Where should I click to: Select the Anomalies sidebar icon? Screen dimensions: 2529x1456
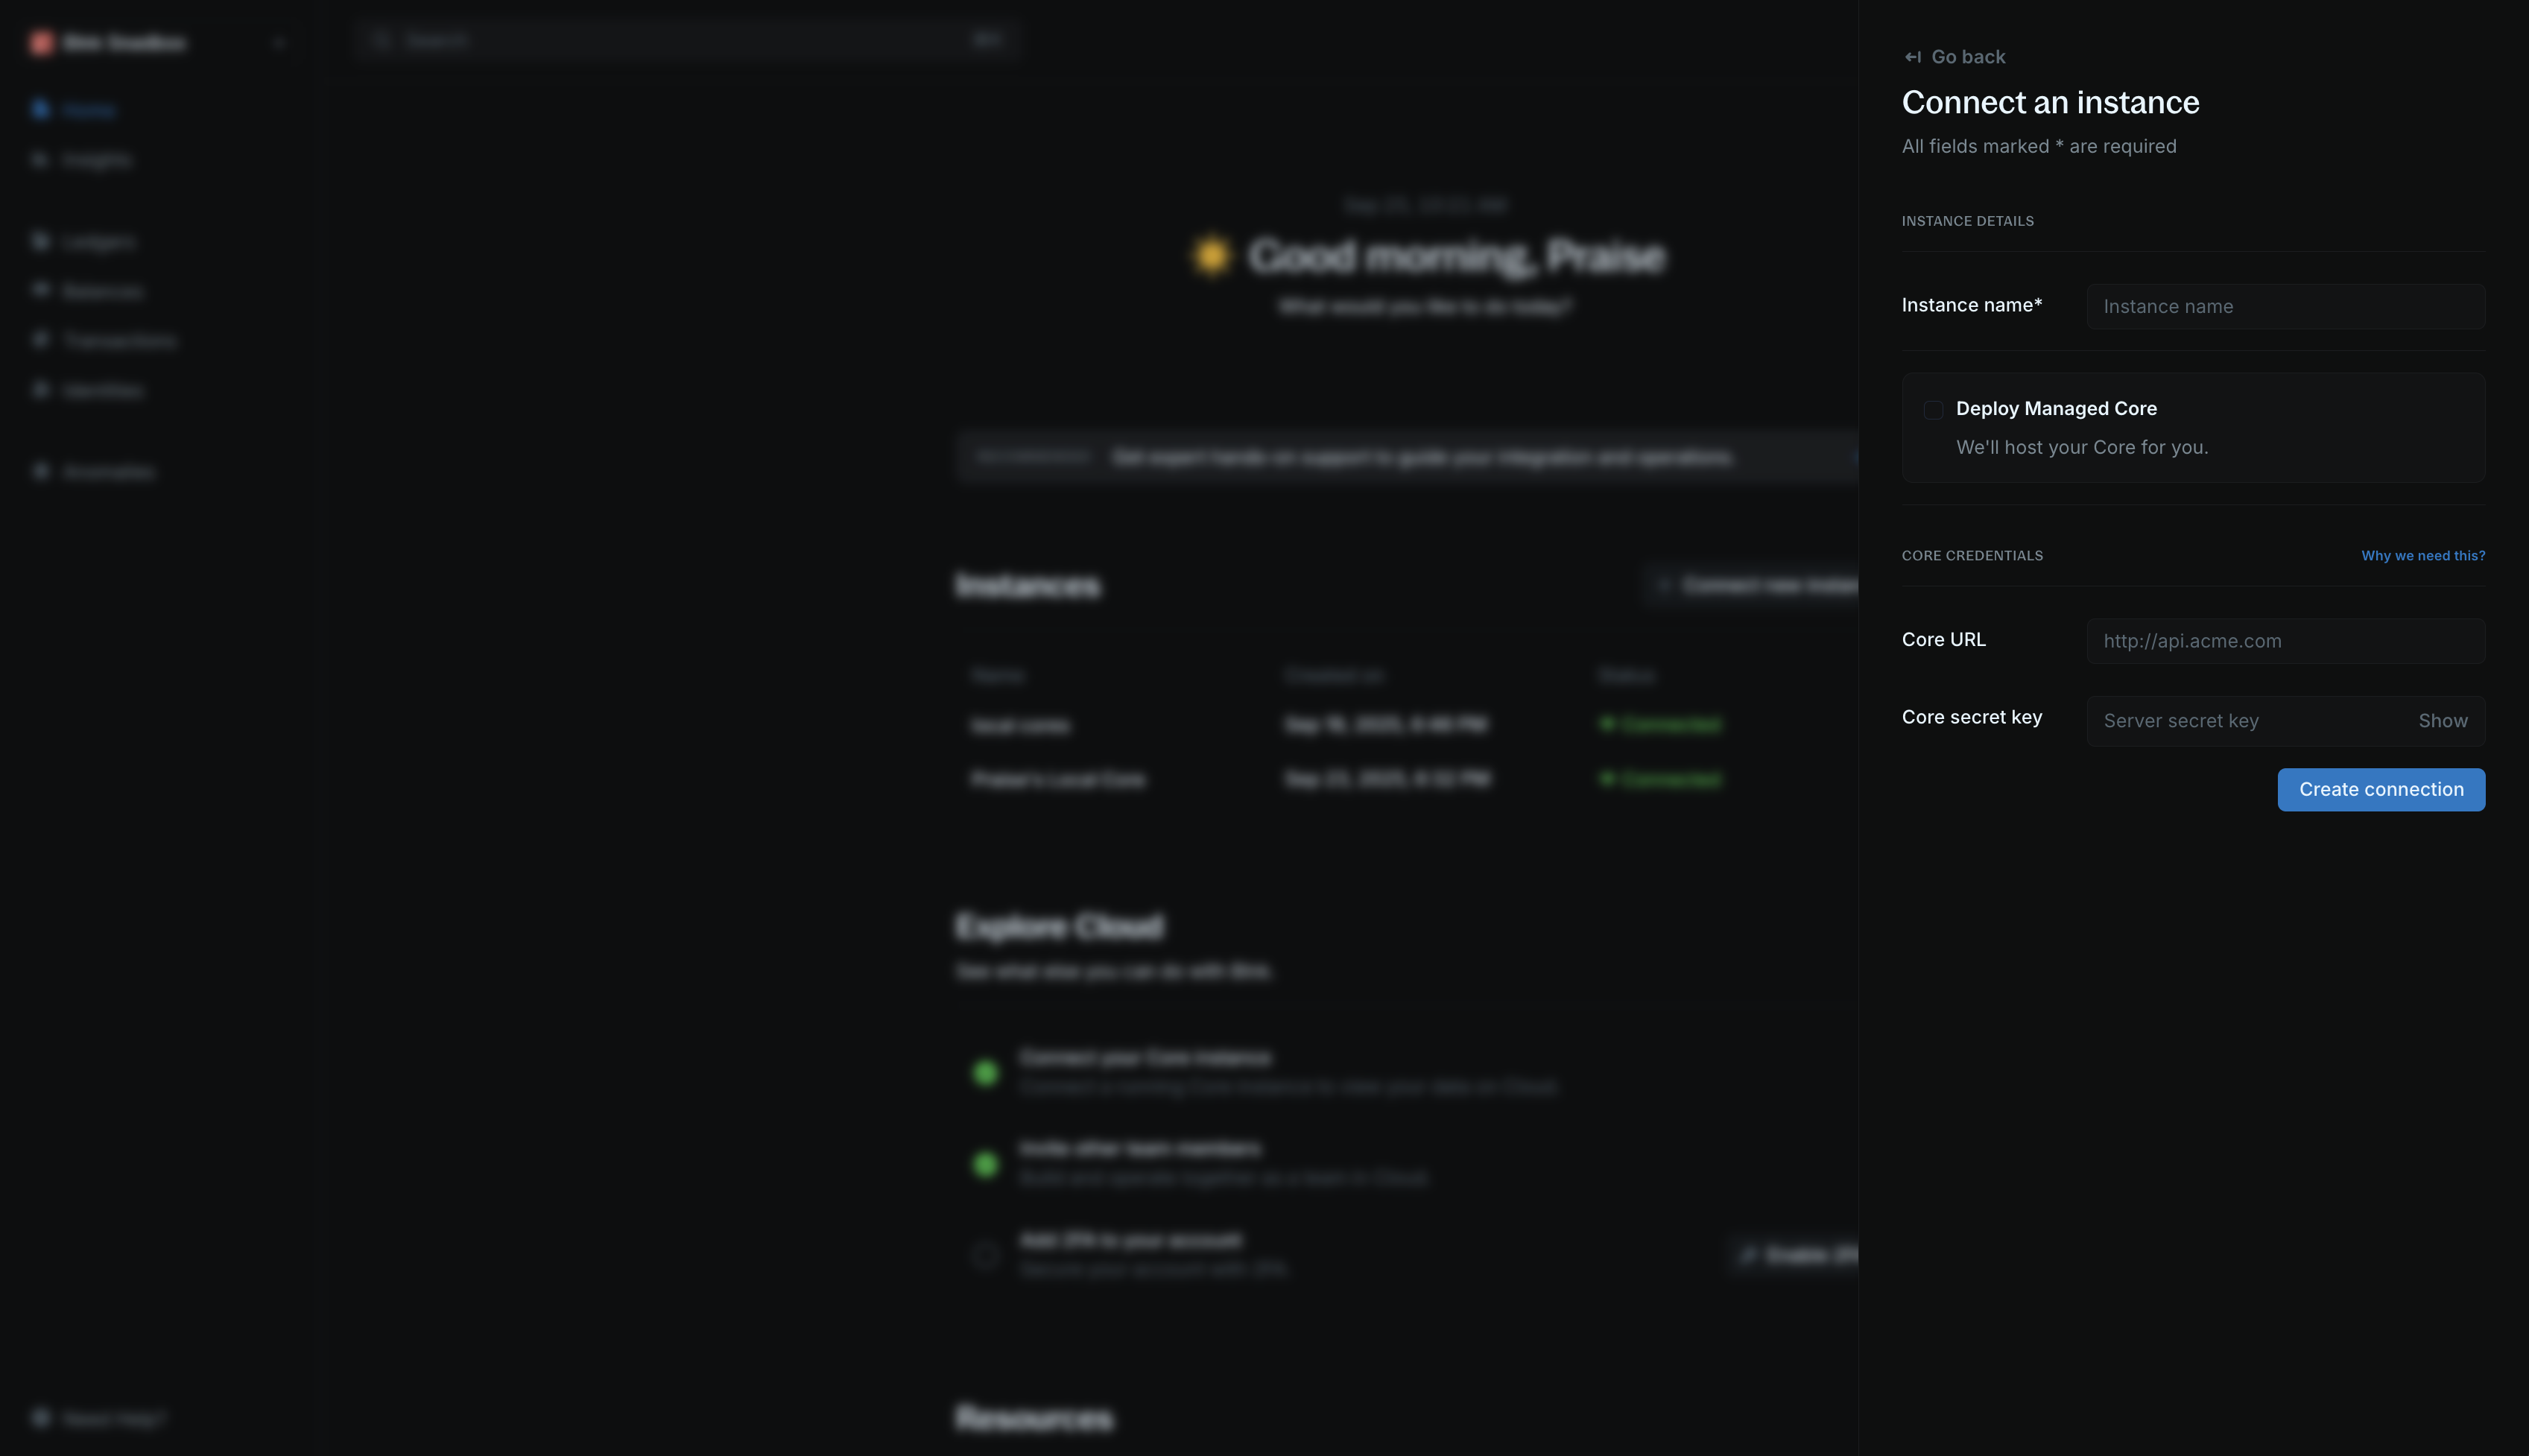41,471
